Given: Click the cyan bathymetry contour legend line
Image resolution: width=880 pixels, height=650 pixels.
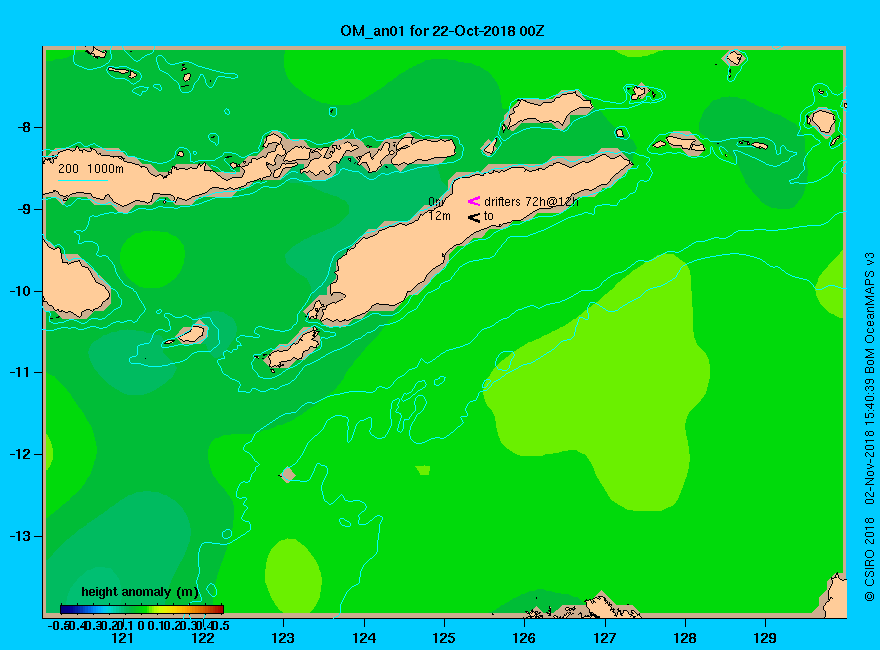Looking at the screenshot, I should click(x=82, y=180).
